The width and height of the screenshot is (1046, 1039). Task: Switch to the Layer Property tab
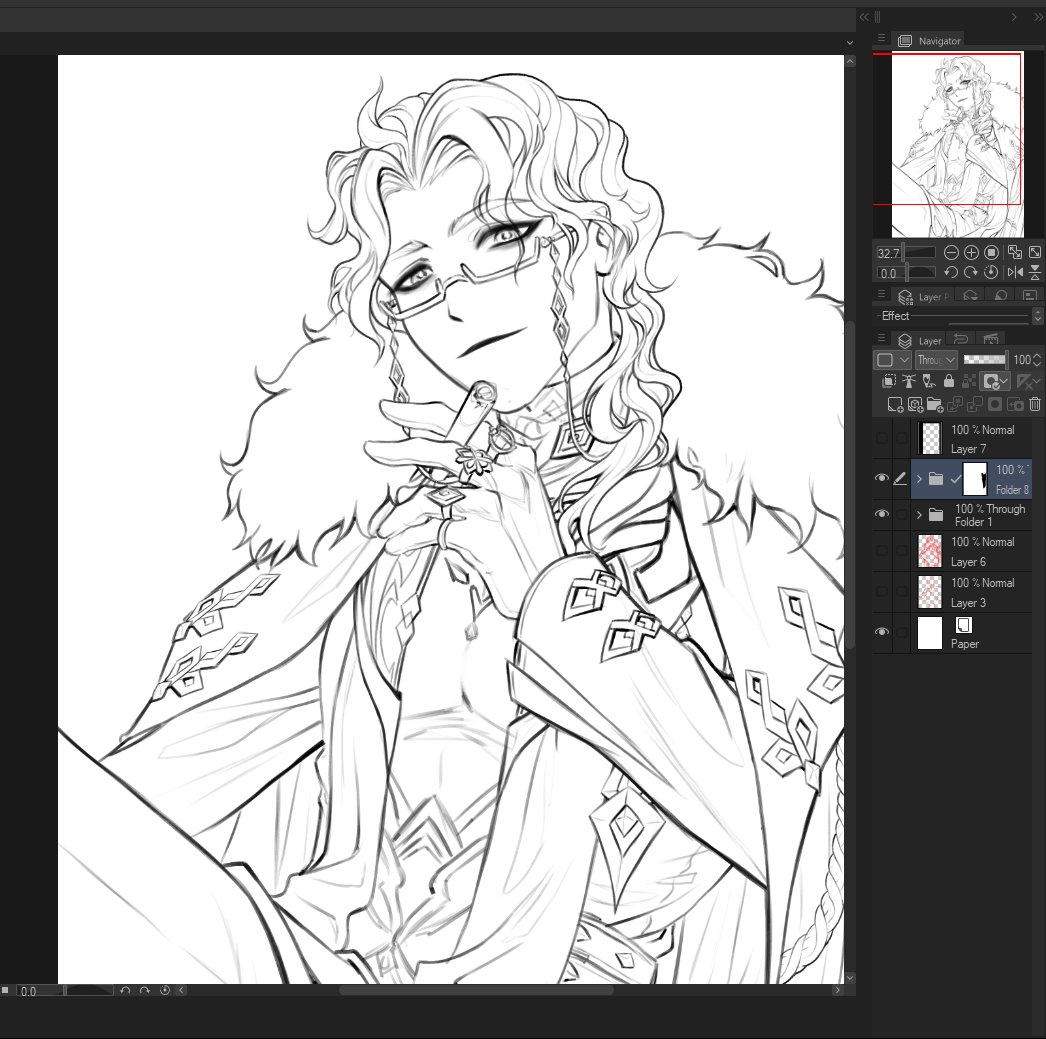pyautogui.click(x=923, y=297)
